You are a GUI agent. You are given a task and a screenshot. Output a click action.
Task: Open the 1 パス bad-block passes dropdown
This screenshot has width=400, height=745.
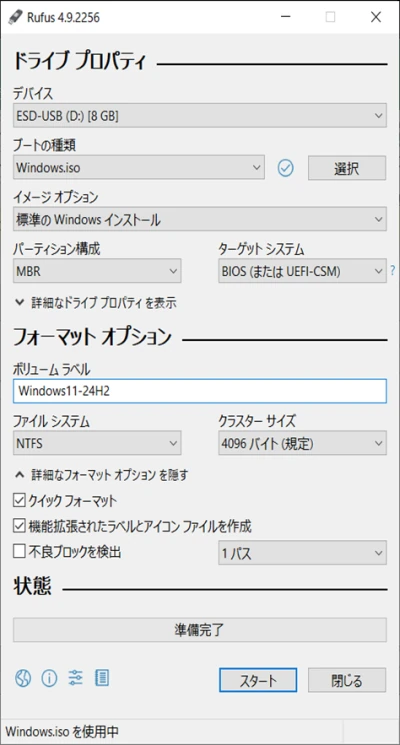302,553
